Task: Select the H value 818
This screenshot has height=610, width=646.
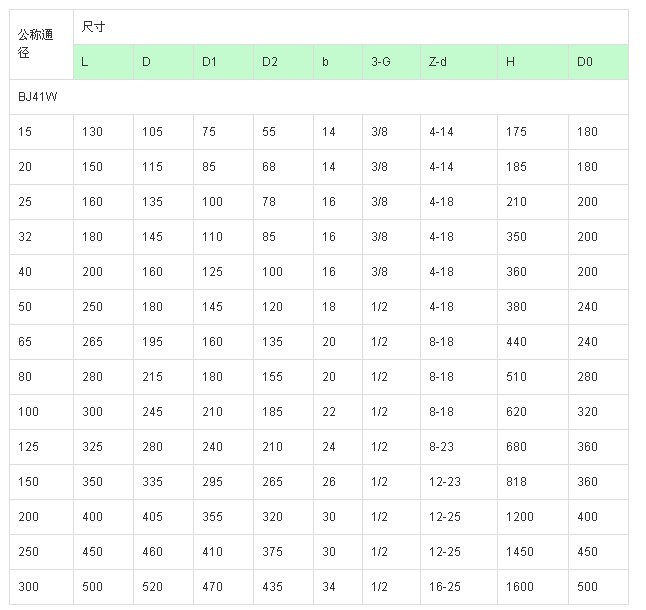Action: pos(516,482)
